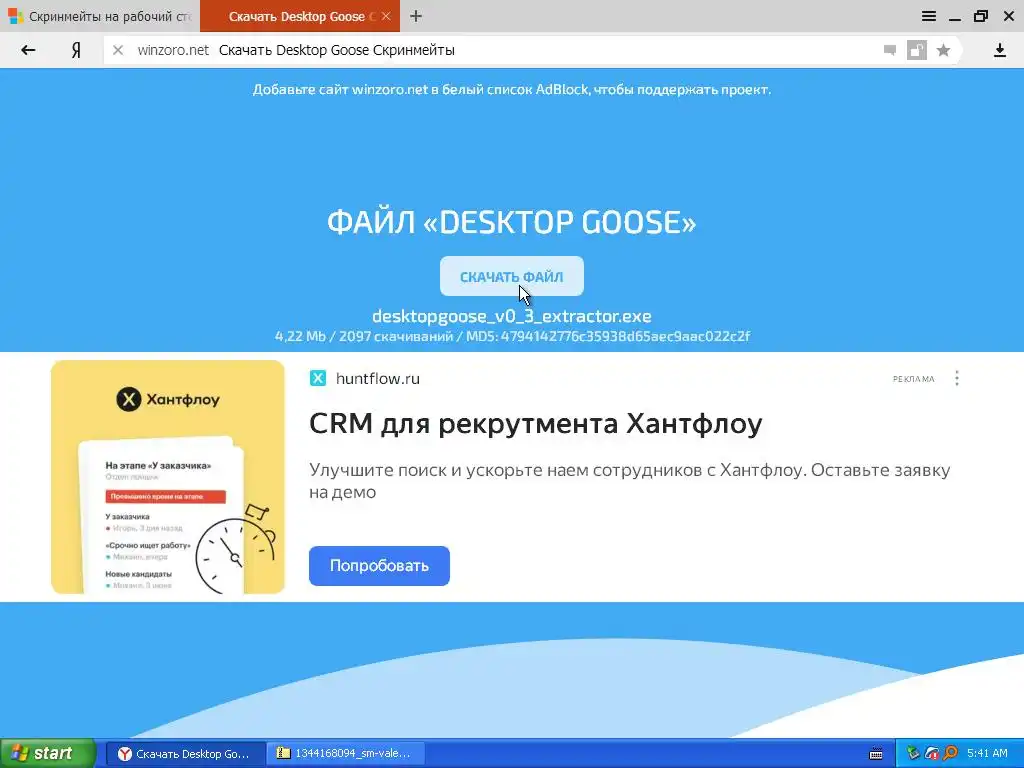Viewport: 1024px width, 768px height.
Task: Click the Хантфлоу yellow ad image
Action: 168,477
